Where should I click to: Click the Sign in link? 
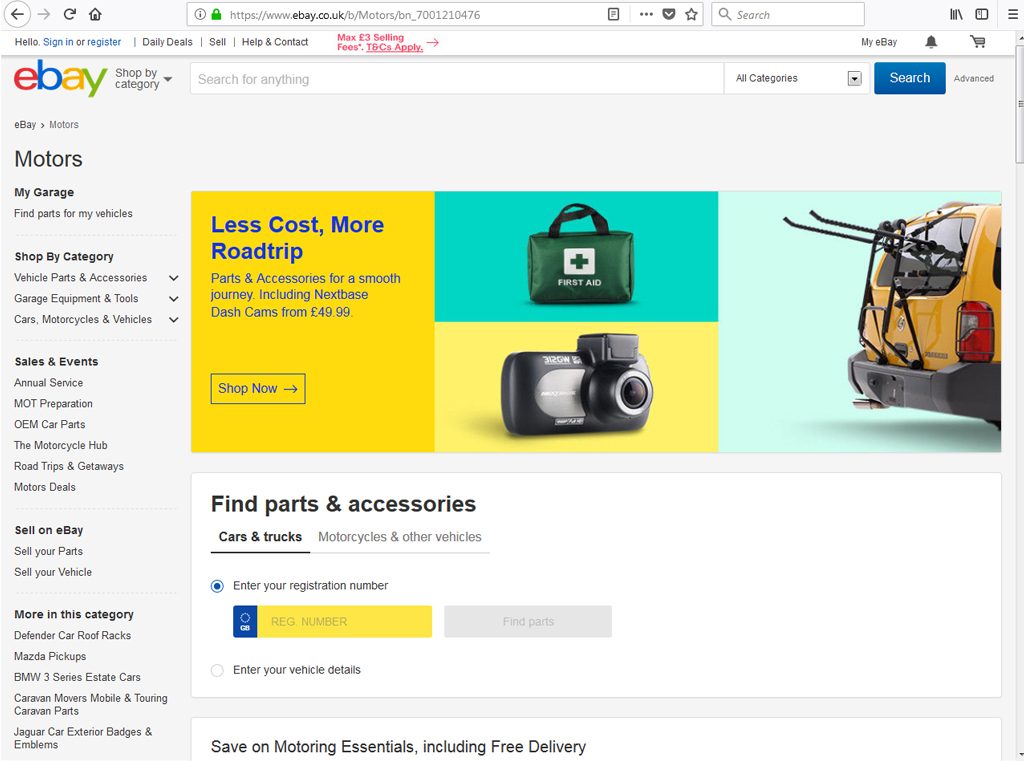58,42
